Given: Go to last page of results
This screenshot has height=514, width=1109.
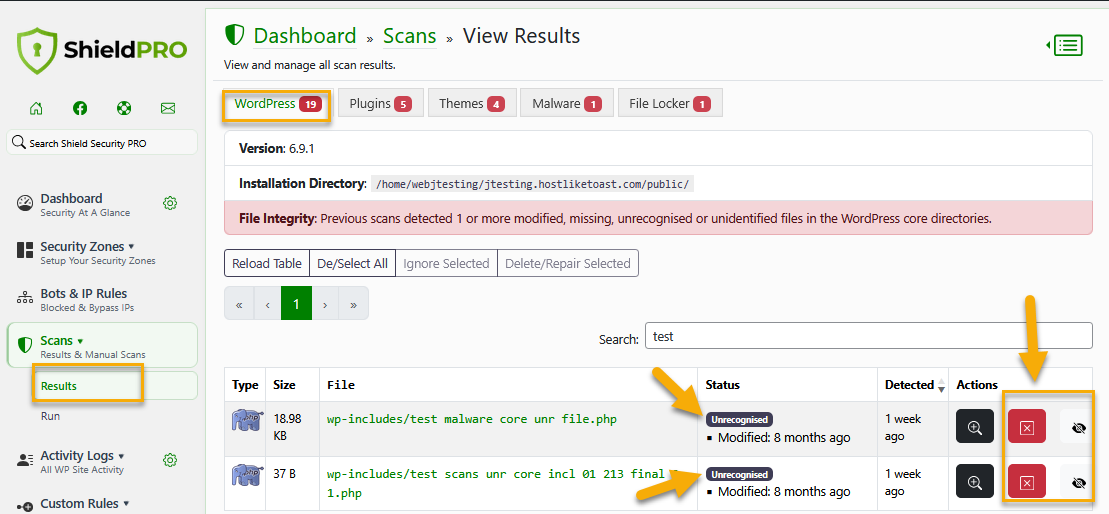Looking at the screenshot, I should pos(353,304).
